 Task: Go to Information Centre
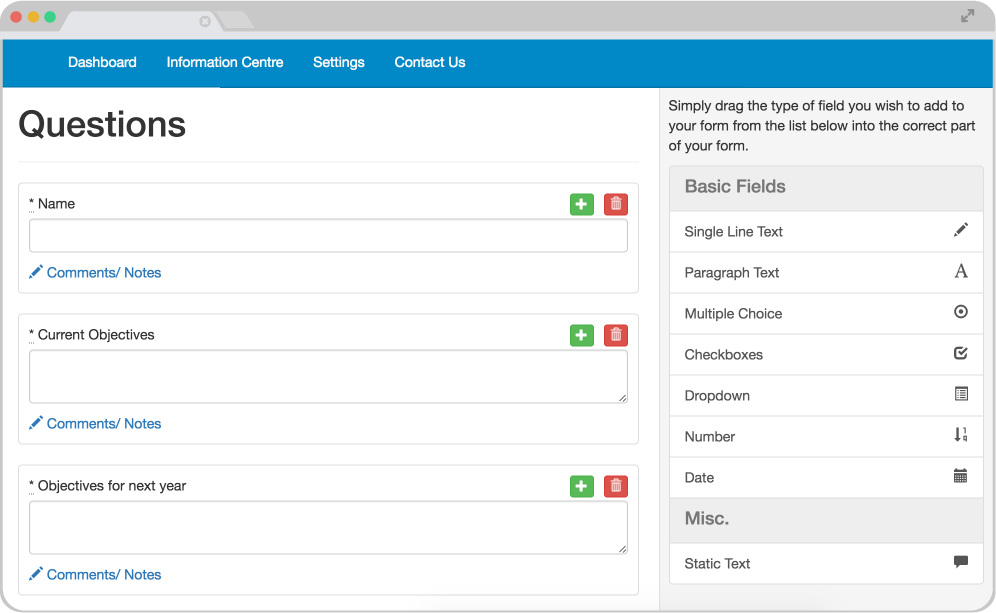tap(225, 62)
